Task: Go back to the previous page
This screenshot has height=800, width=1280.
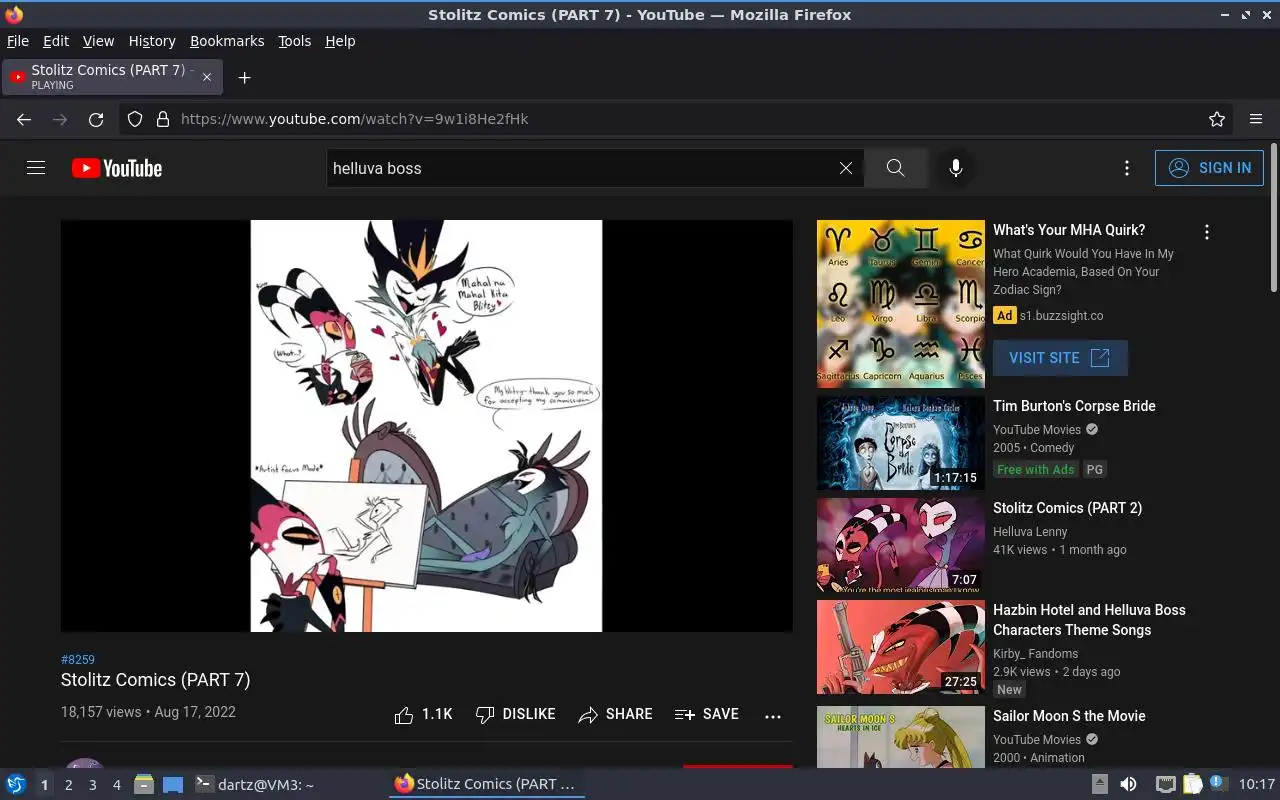Action: (x=24, y=119)
